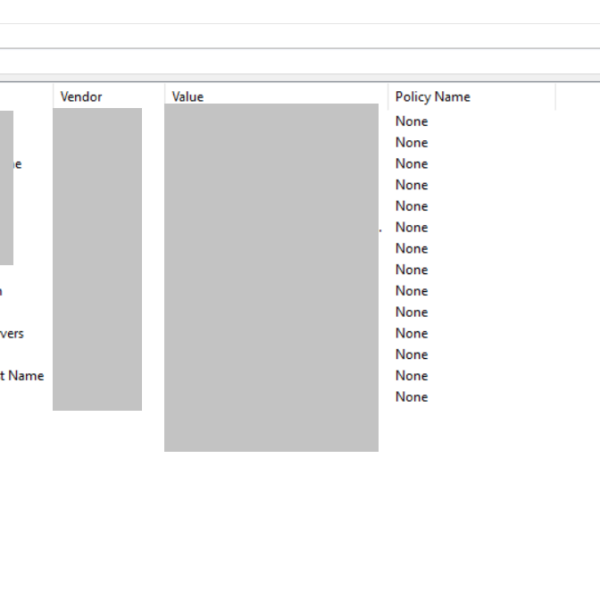Select the second None policy row
Image resolution: width=600 pixels, height=600 pixels.
411,142
